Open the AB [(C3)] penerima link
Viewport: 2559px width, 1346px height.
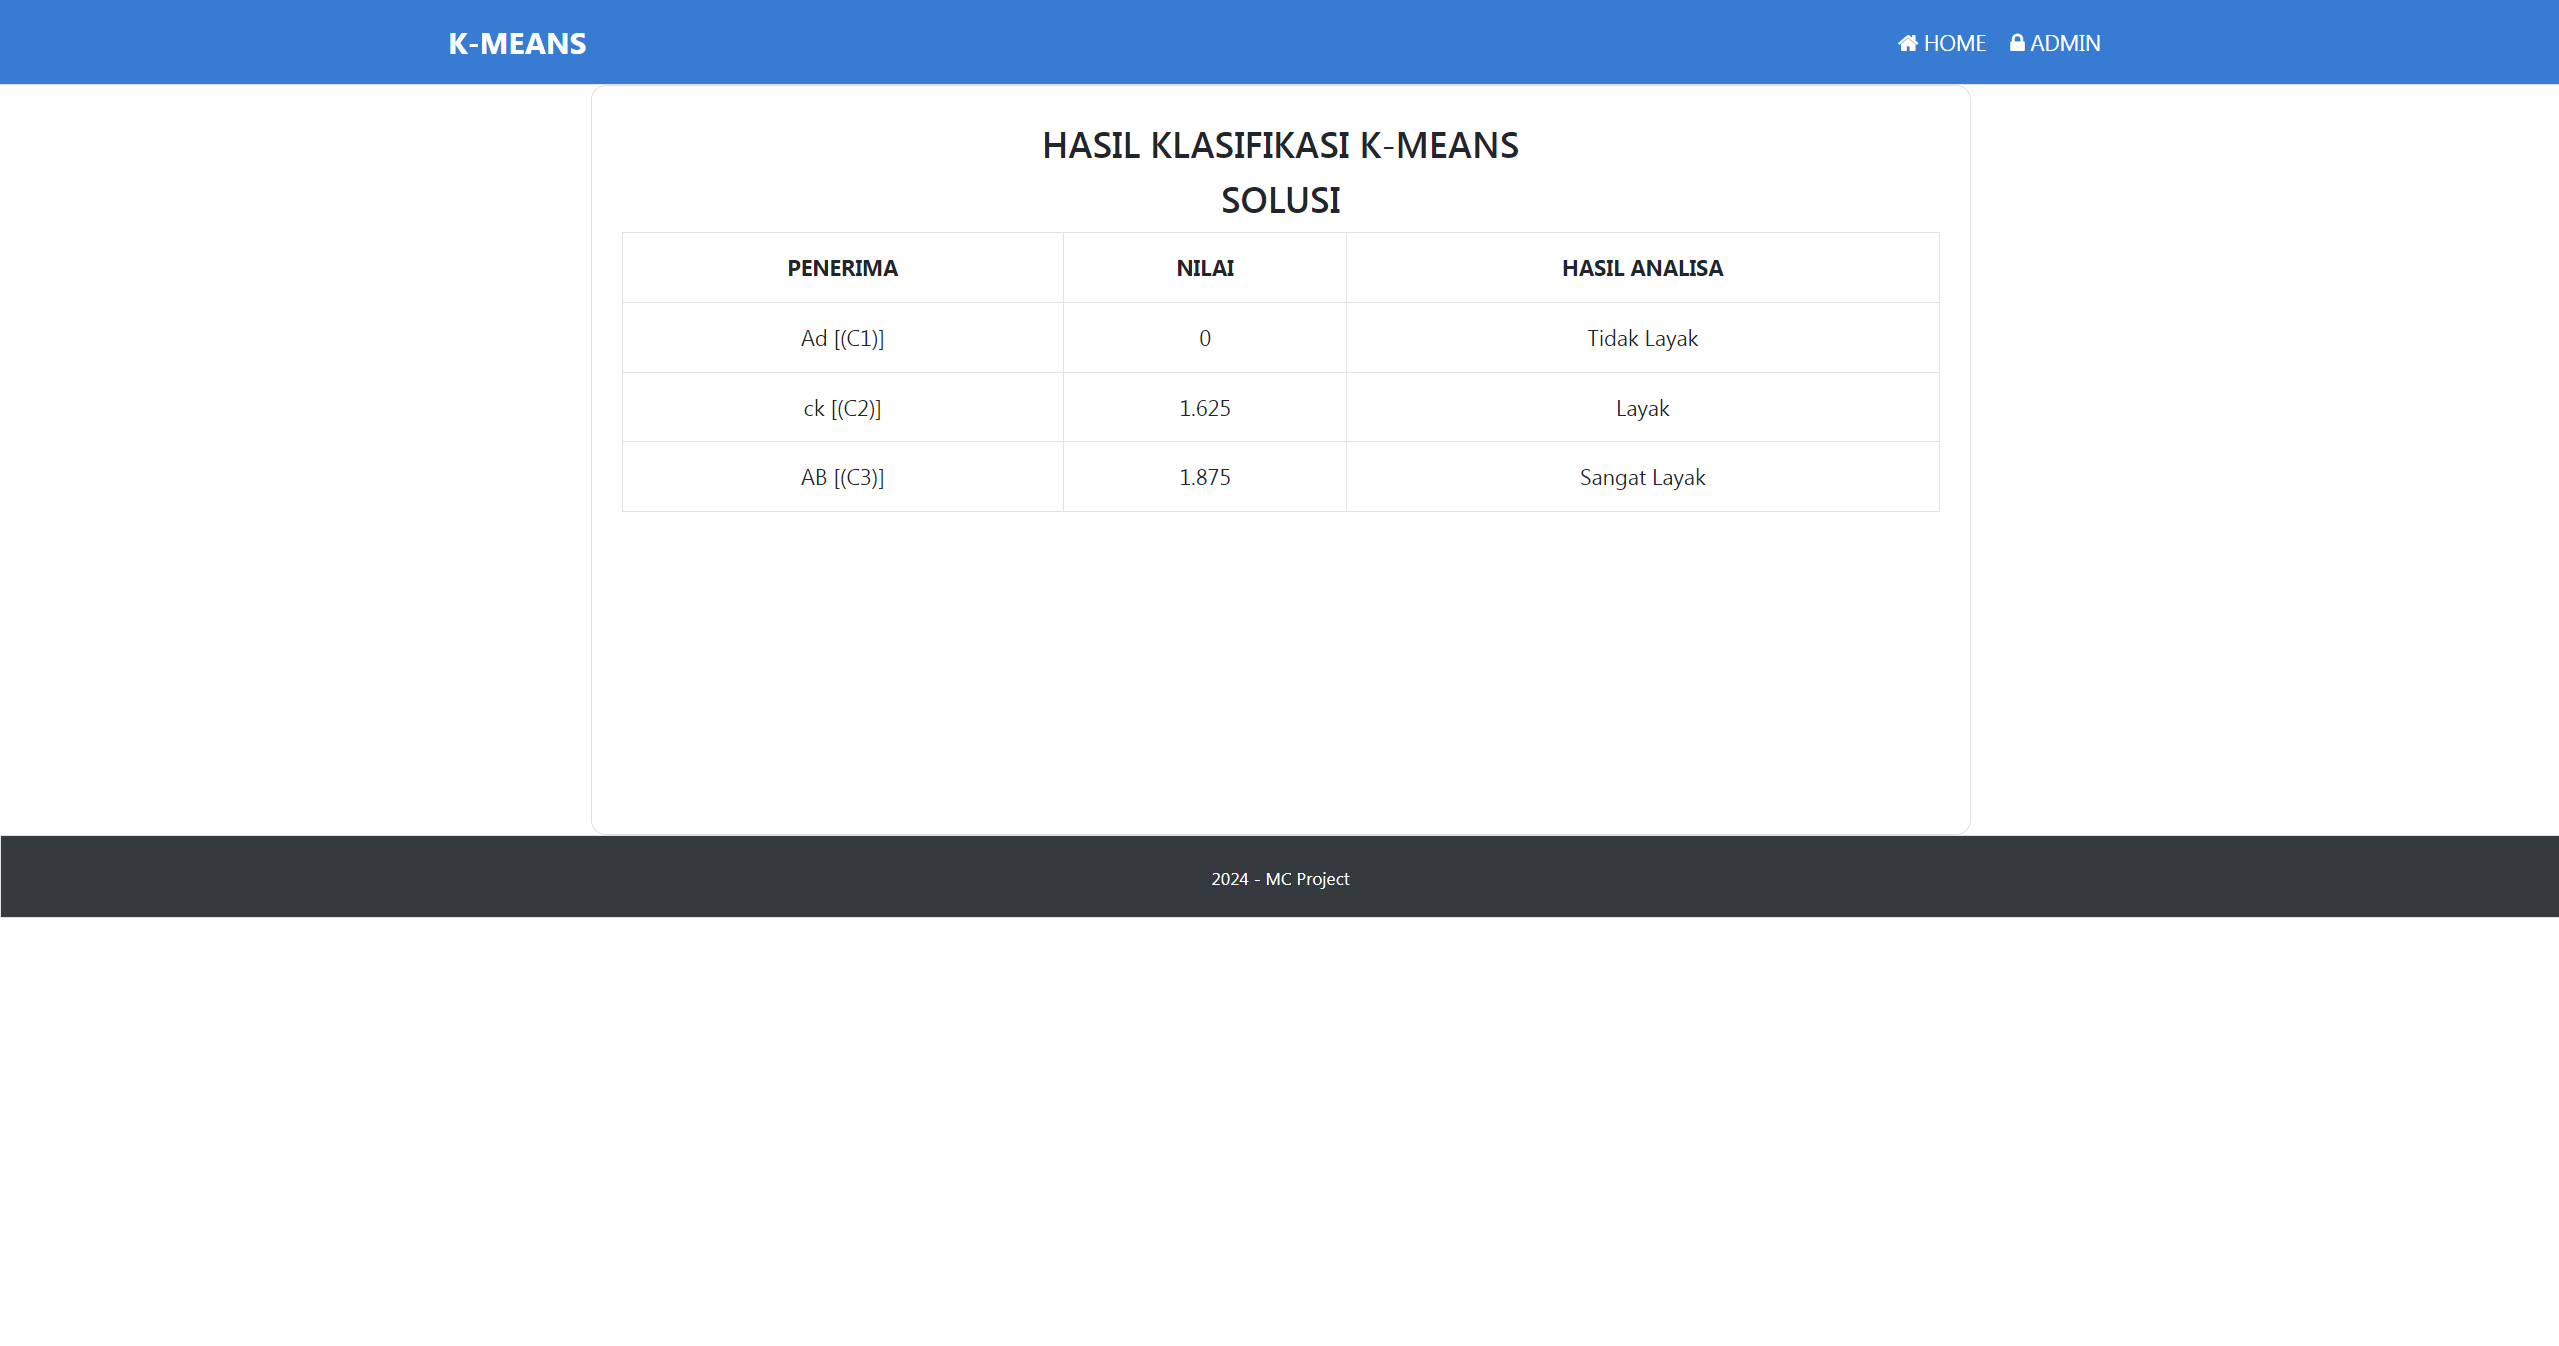pos(841,477)
